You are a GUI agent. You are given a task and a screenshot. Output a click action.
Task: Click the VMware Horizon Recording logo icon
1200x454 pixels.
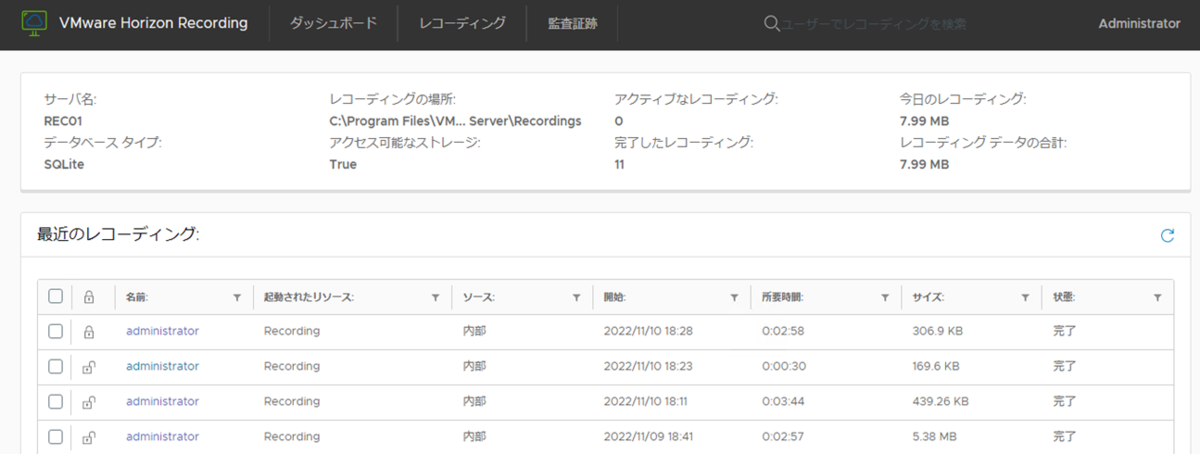point(34,23)
